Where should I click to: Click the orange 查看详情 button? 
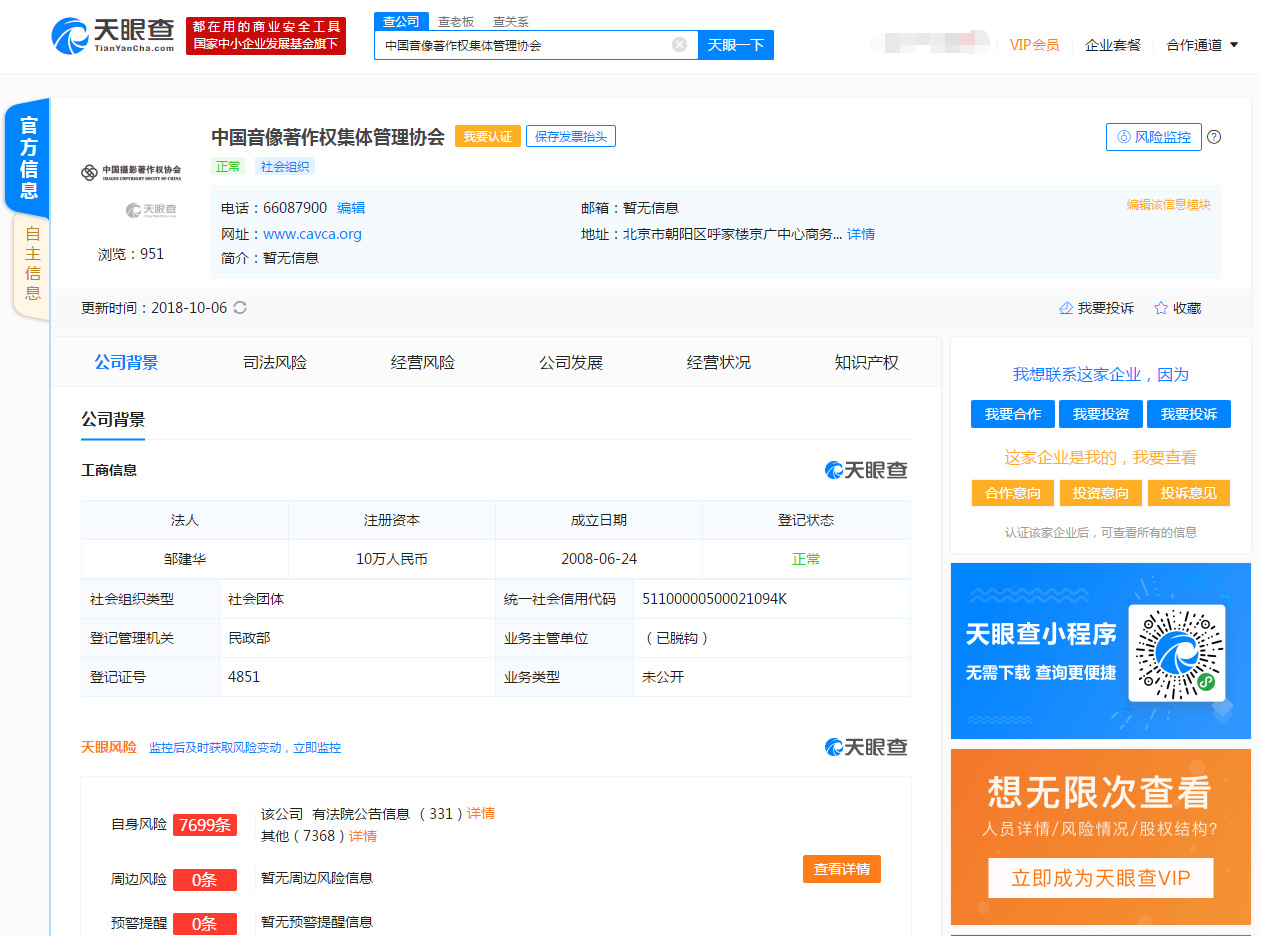click(x=842, y=869)
